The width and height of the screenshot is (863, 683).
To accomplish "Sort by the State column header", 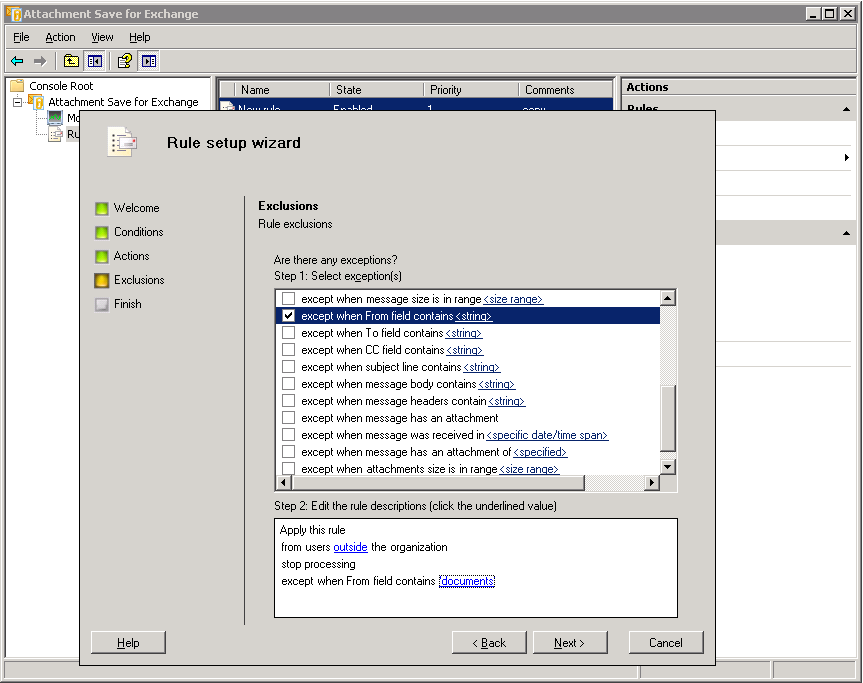I will coord(376,90).
